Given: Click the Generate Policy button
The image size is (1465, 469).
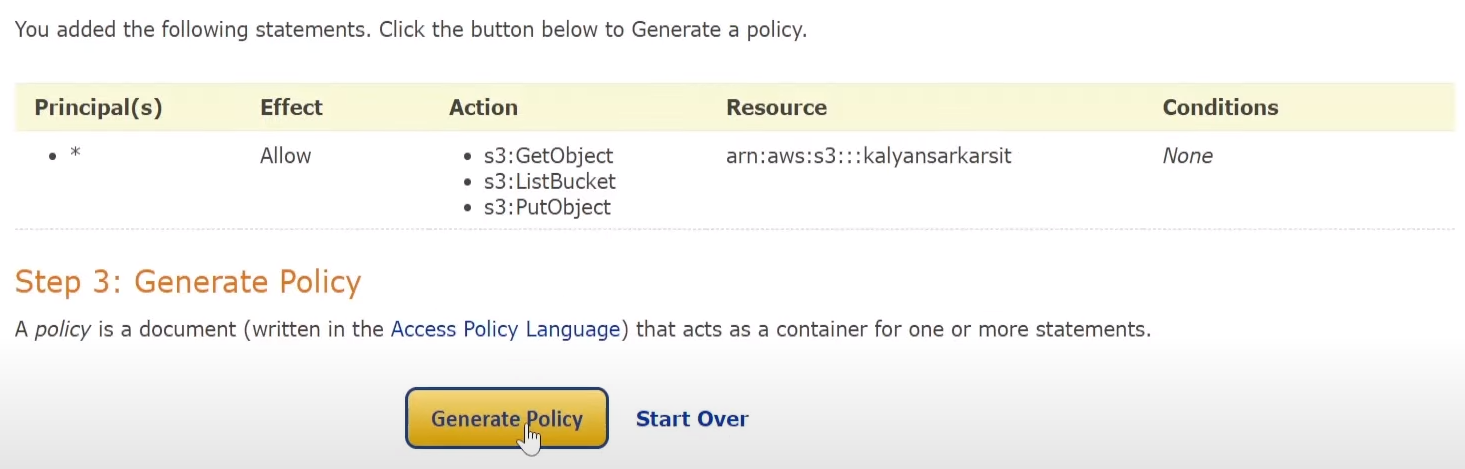Looking at the screenshot, I should [x=507, y=418].
